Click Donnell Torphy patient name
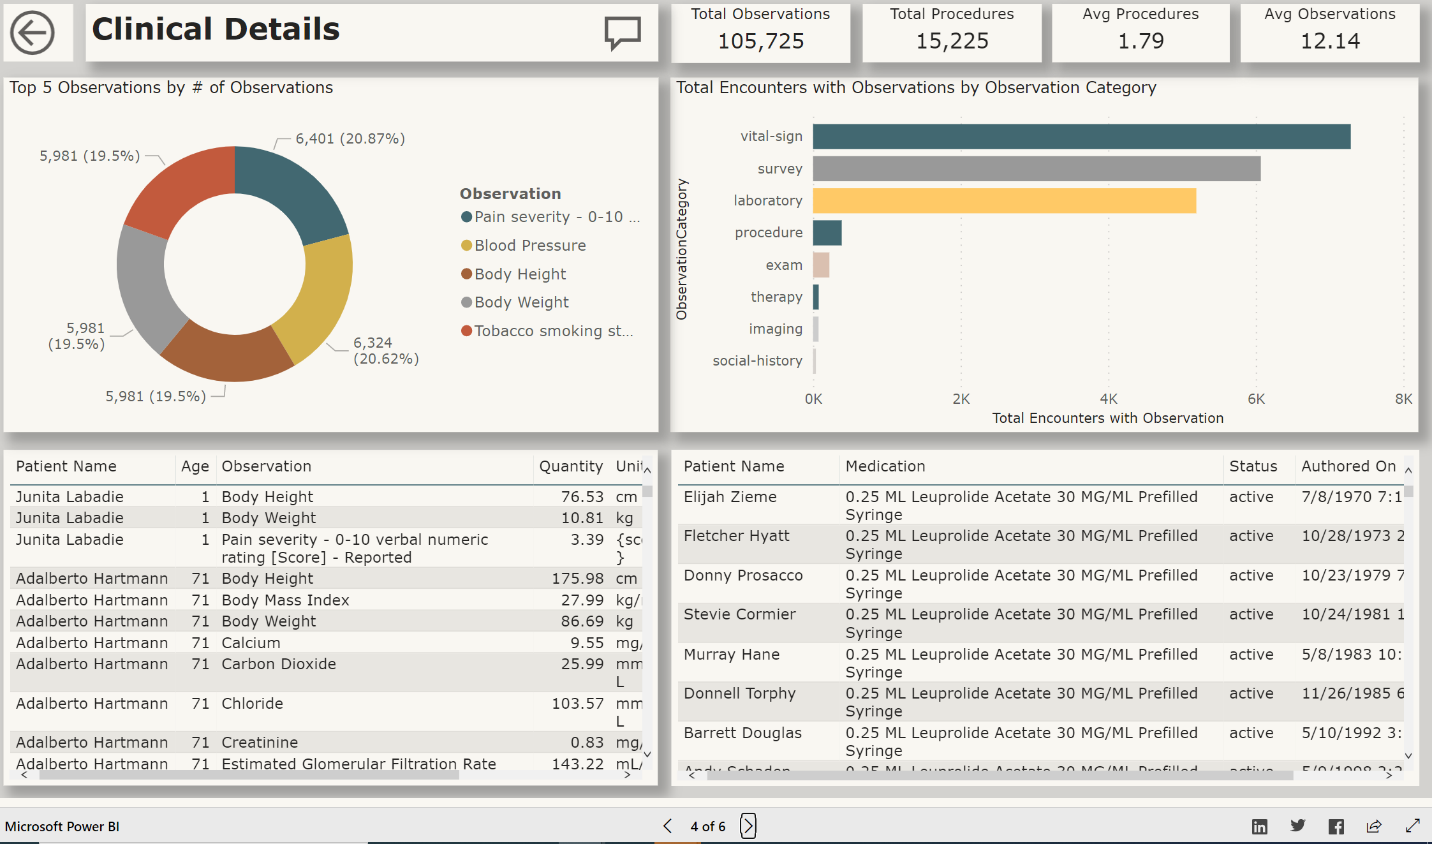The height and width of the screenshot is (844, 1432). pyautogui.click(x=739, y=694)
